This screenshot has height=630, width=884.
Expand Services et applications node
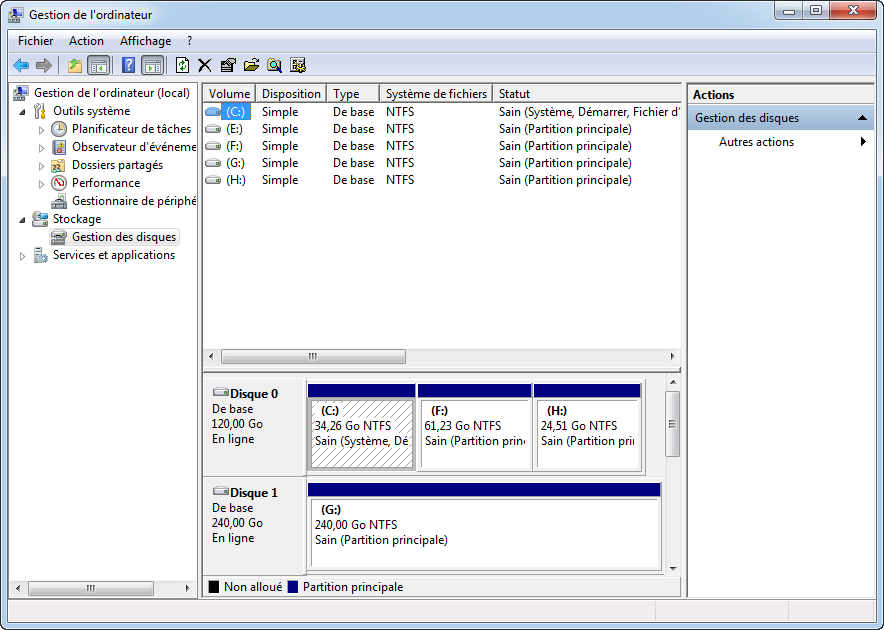click(23, 256)
